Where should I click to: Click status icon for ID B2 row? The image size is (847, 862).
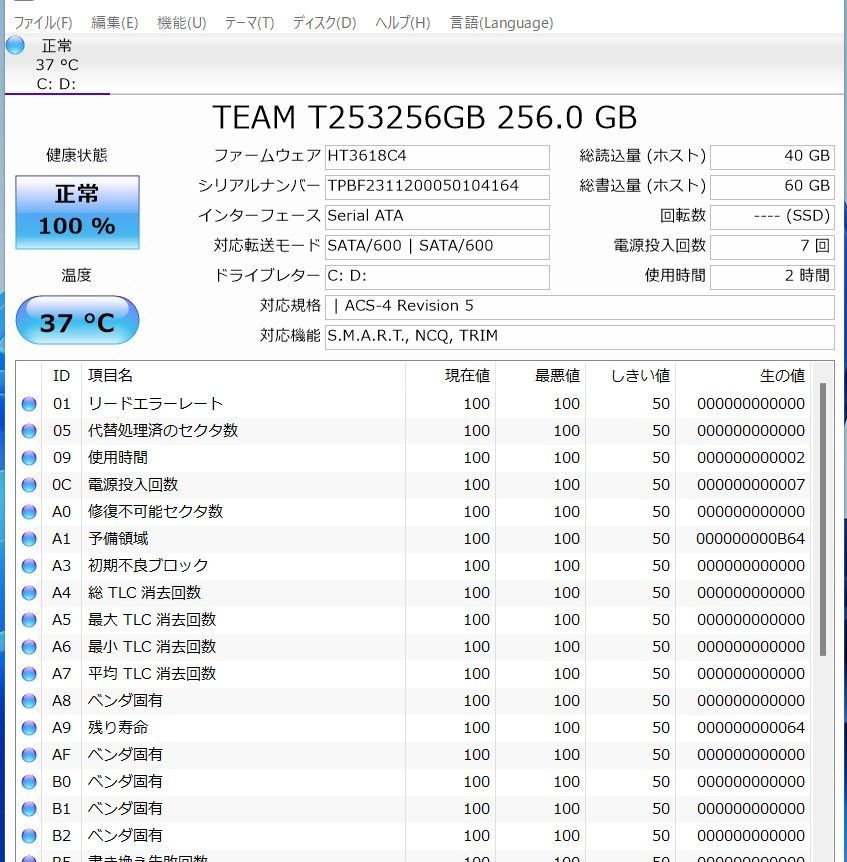(x=29, y=836)
